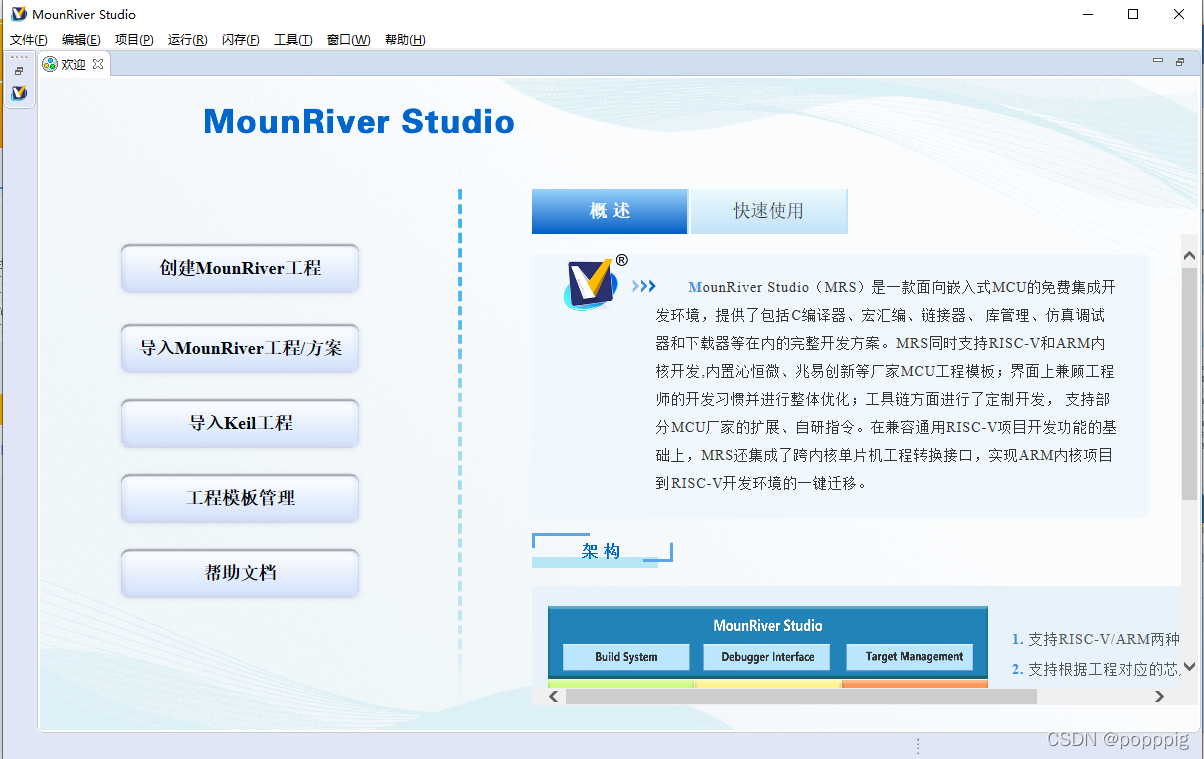The height and width of the screenshot is (759, 1204).
Task: Click the scroll down arrow
Action: [x=1189, y=666]
